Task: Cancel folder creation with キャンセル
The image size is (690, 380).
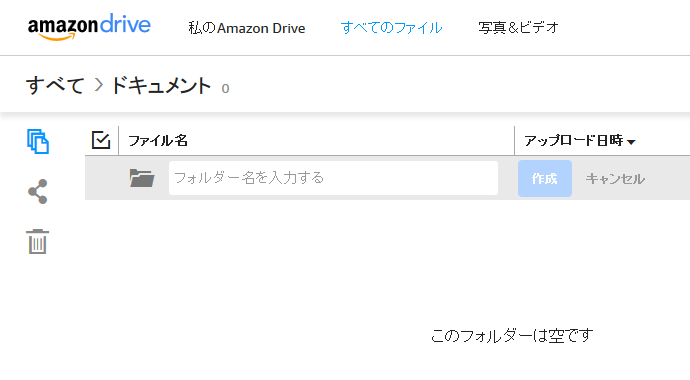Action: tap(615, 179)
